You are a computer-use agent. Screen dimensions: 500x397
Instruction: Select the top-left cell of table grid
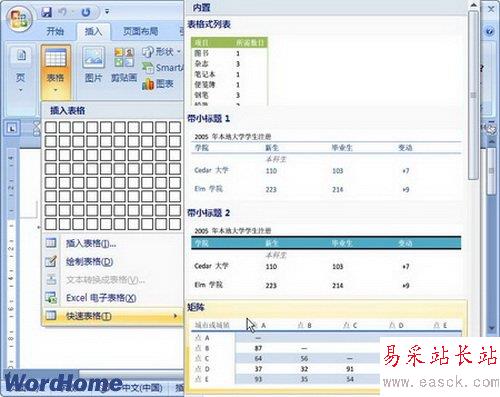click(51, 127)
